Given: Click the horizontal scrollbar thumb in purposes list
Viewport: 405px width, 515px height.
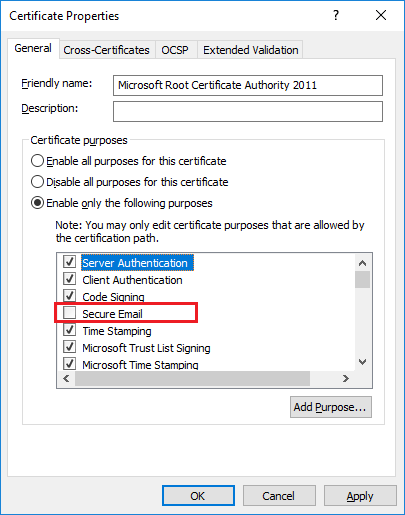Looking at the screenshot, I should pyautogui.click(x=192, y=379).
